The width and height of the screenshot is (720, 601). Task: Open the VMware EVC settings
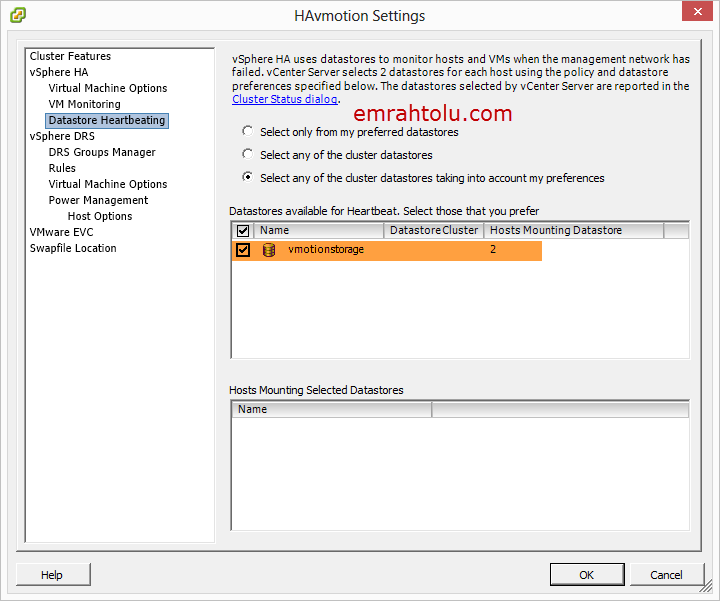62,233
